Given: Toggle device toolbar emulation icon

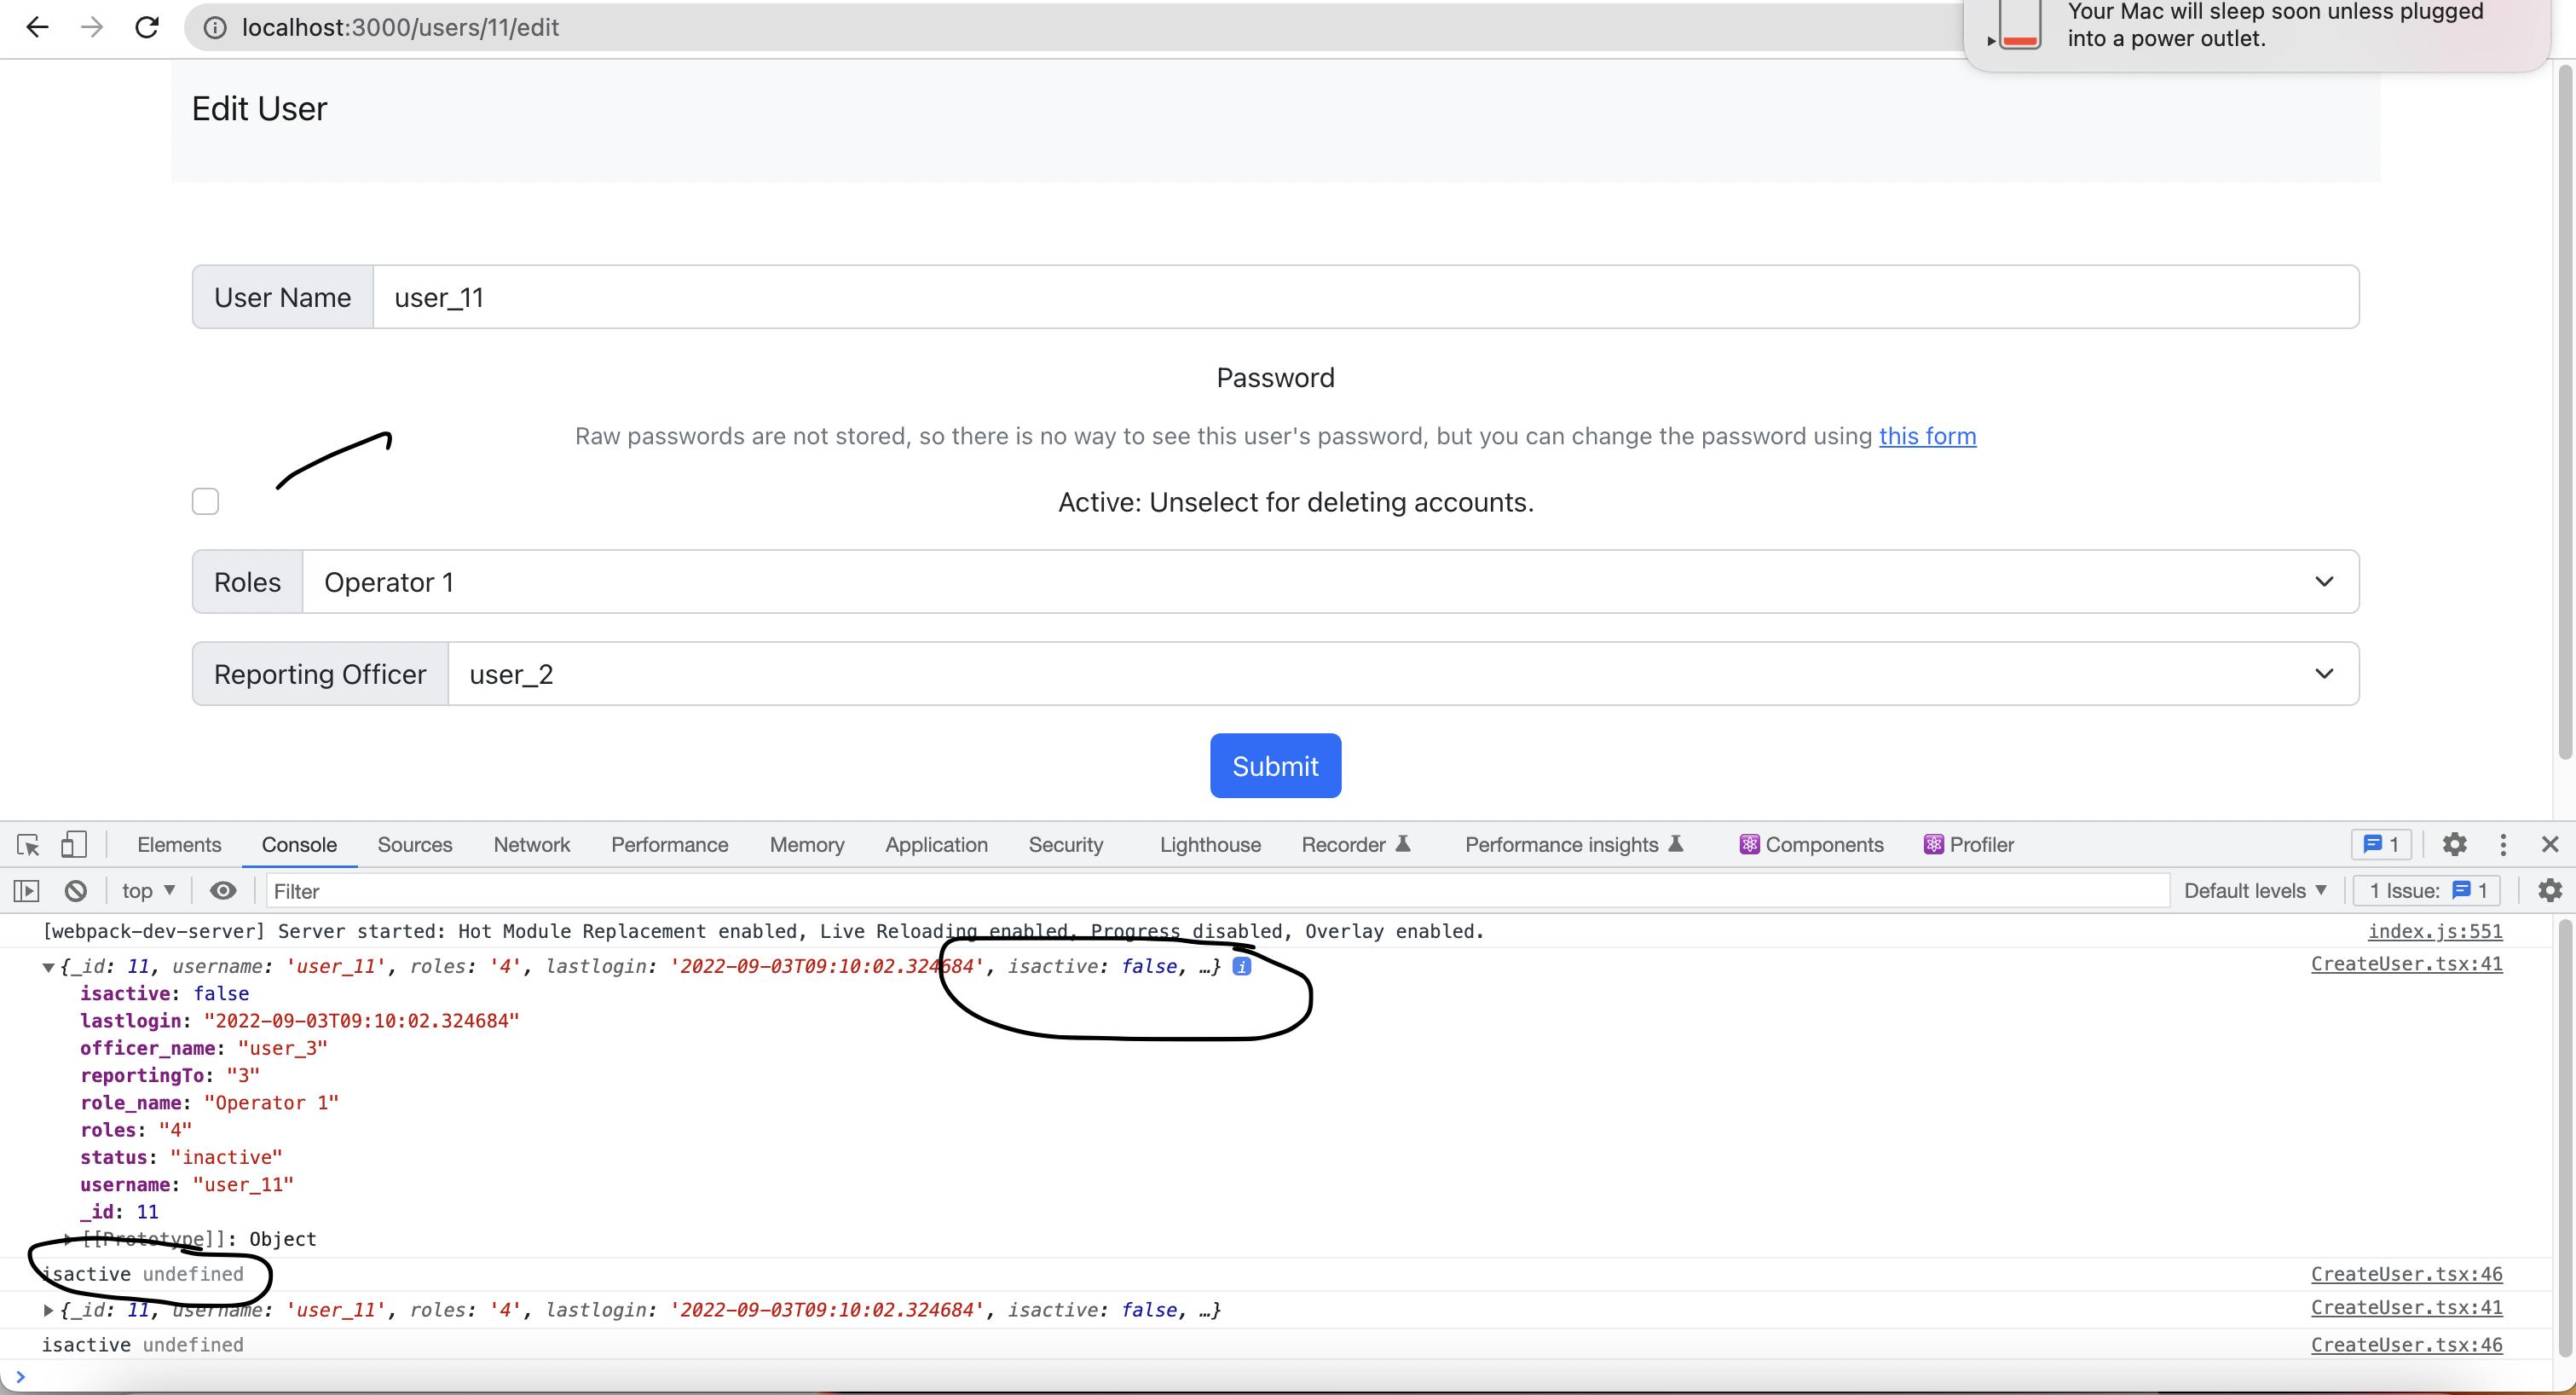Looking at the screenshot, I should coord(72,842).
